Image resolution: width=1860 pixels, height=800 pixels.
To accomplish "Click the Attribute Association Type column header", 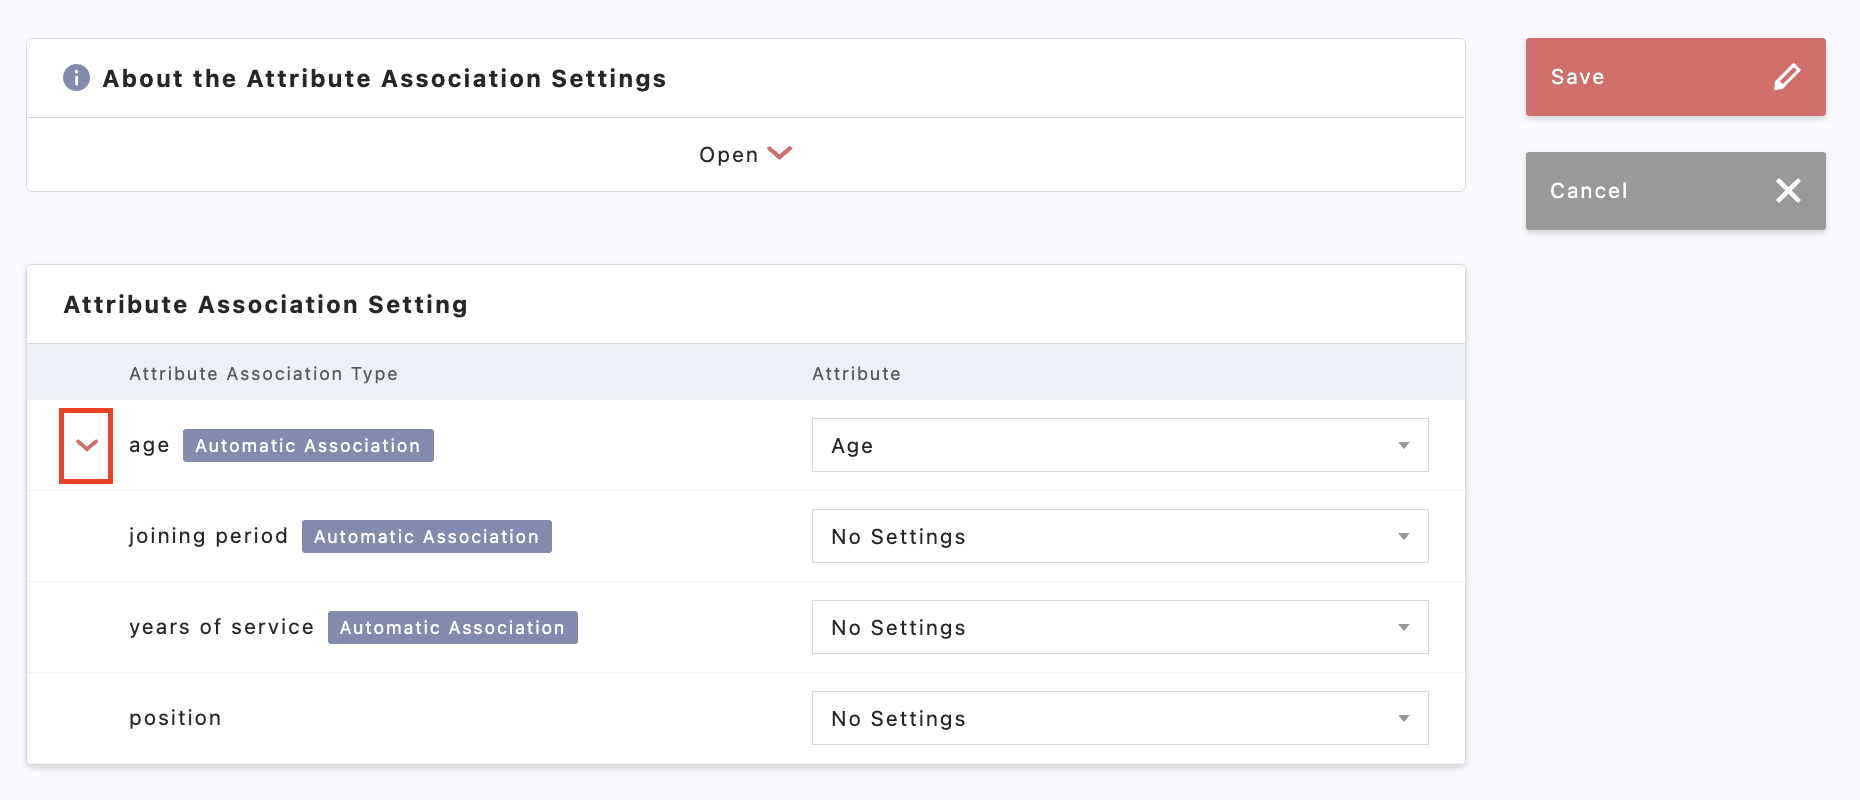I will point(263,374).
